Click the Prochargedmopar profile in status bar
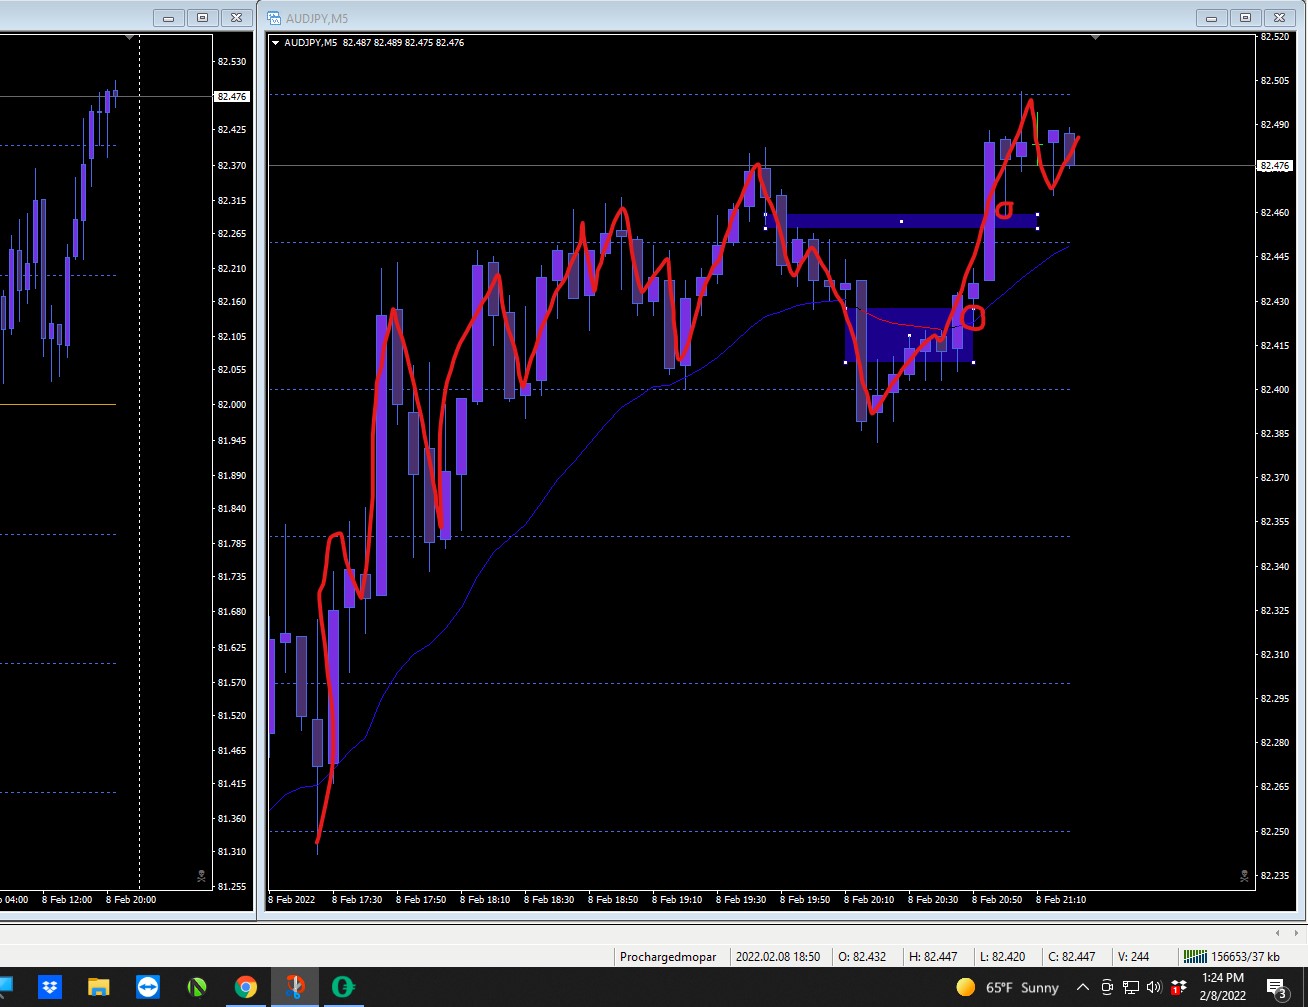 coord(668,956)
